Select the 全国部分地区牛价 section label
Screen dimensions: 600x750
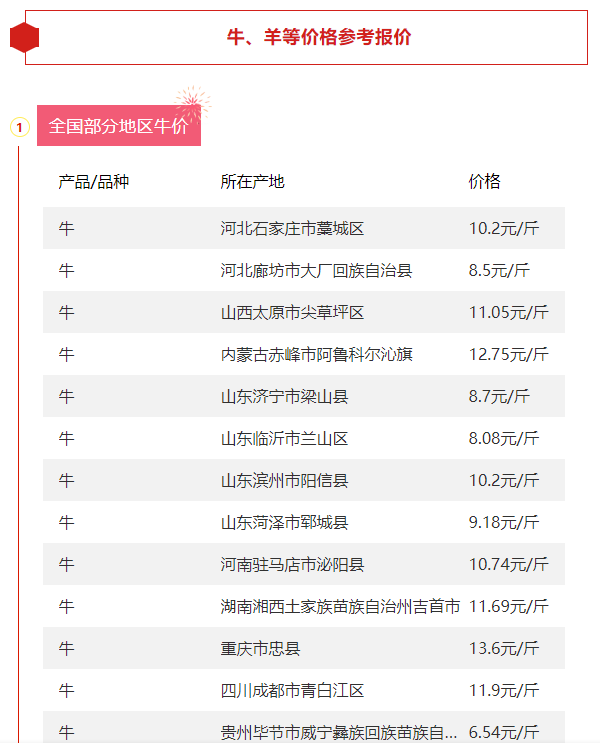[118, 127]
